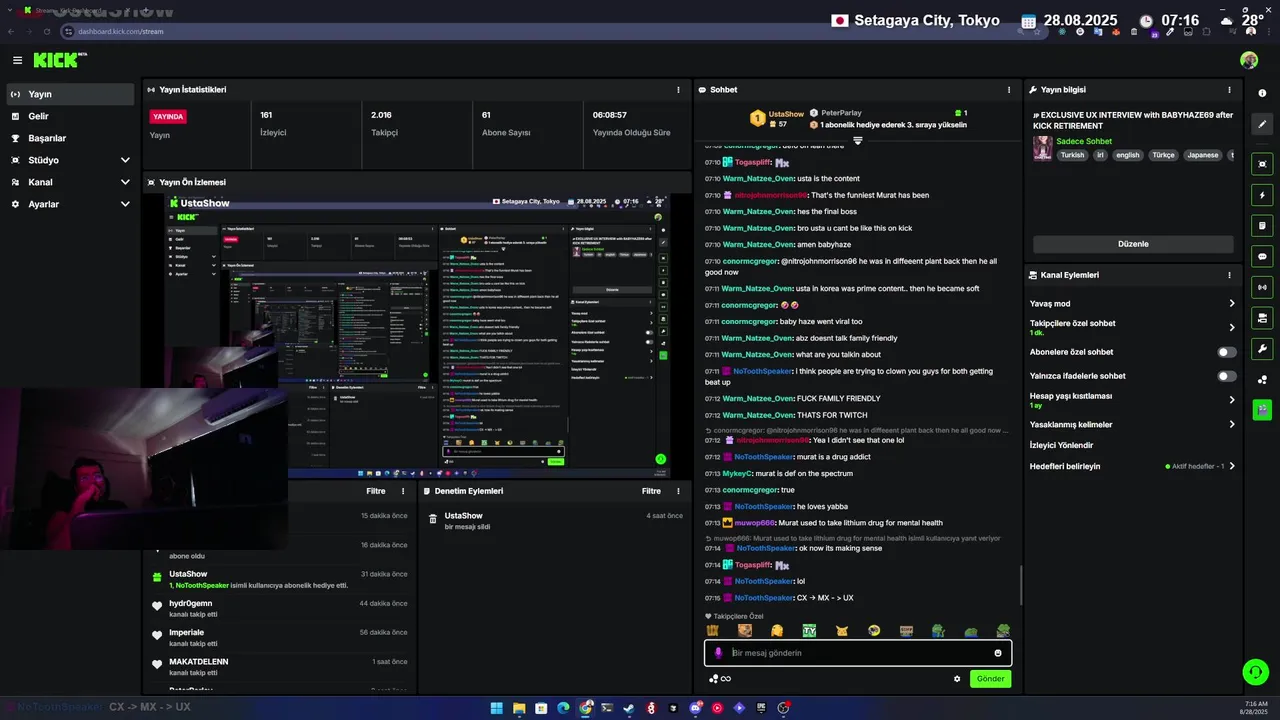
Task: Click the chat scrollbar thumb
Action: tap(1020, 585)
